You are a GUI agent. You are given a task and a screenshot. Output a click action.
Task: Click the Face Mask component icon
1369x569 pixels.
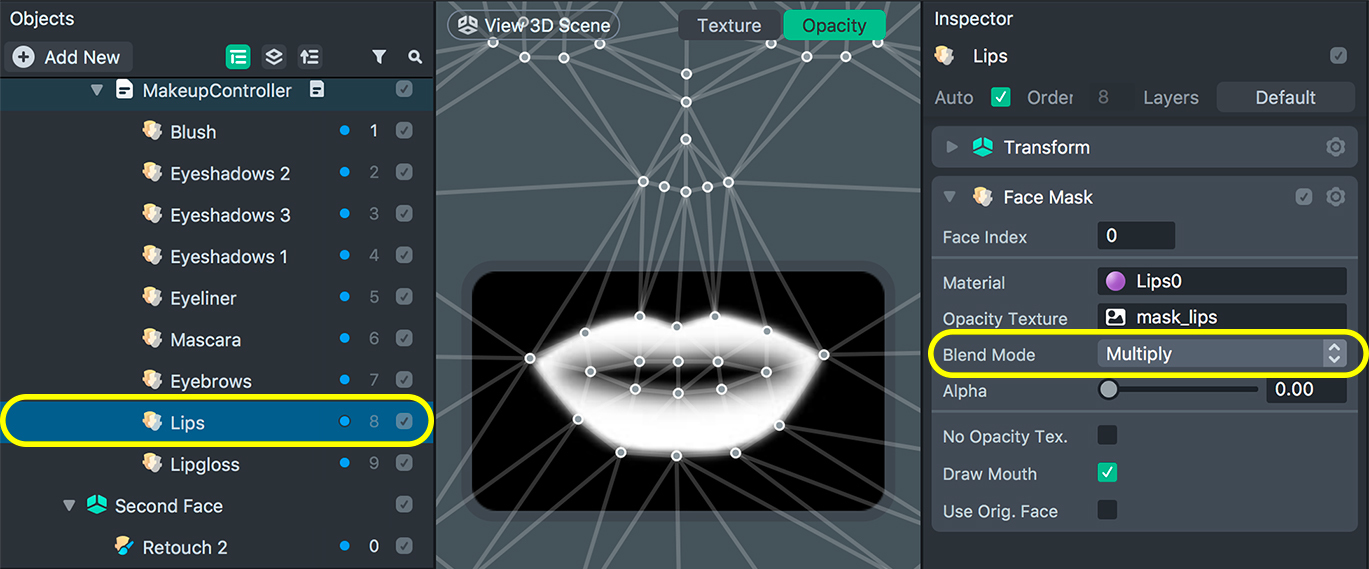983,197
